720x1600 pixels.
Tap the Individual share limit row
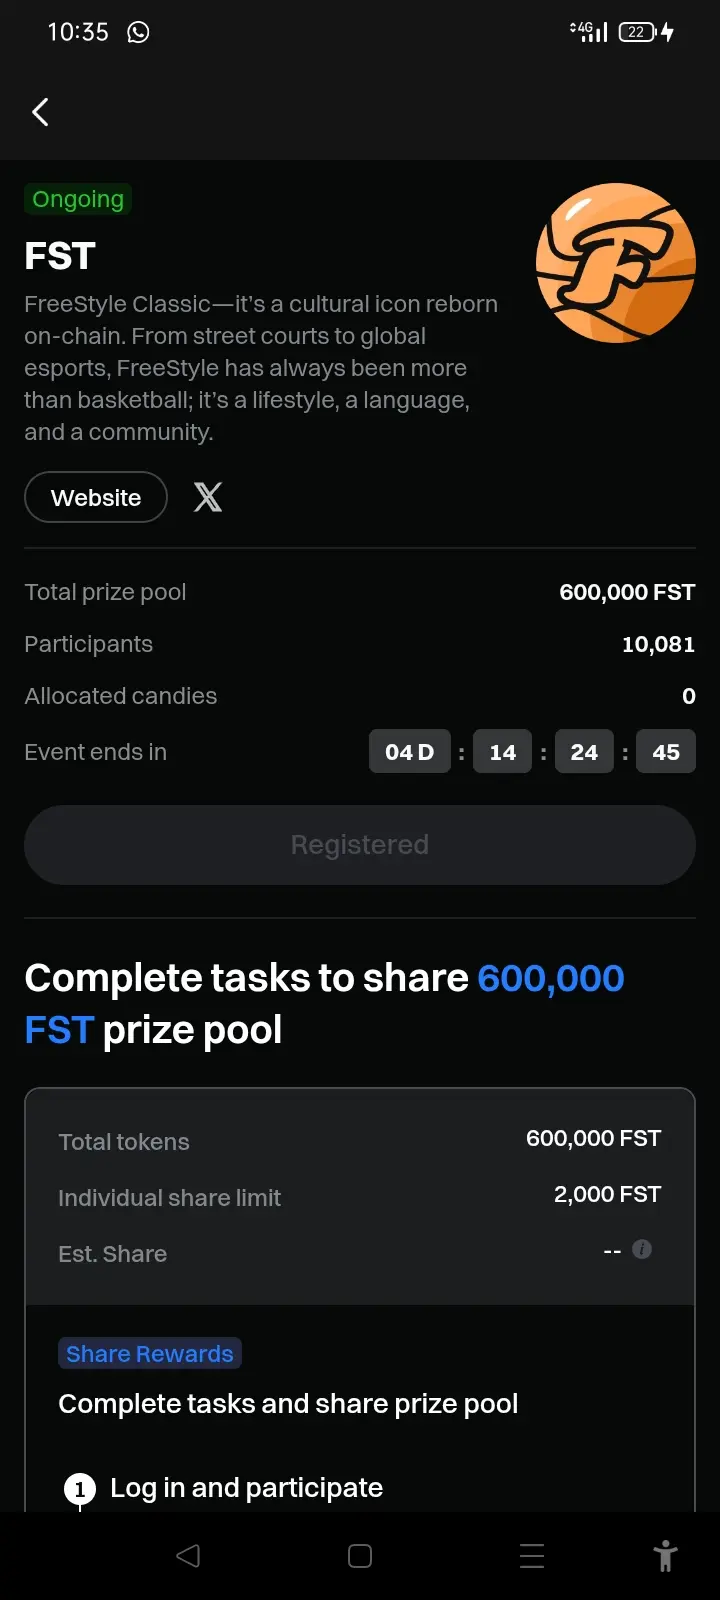(360, 1196)
